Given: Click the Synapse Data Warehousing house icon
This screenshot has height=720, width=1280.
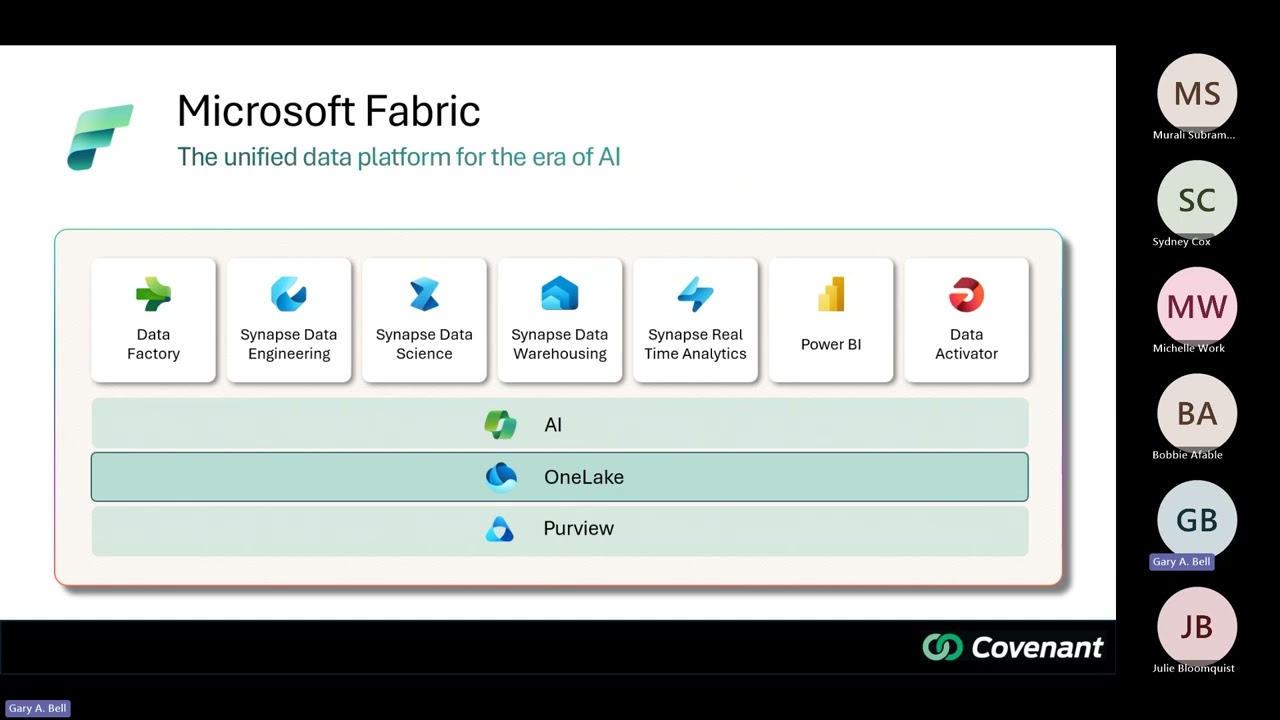Looking at the screenshot, I should [x=560, y=295].
